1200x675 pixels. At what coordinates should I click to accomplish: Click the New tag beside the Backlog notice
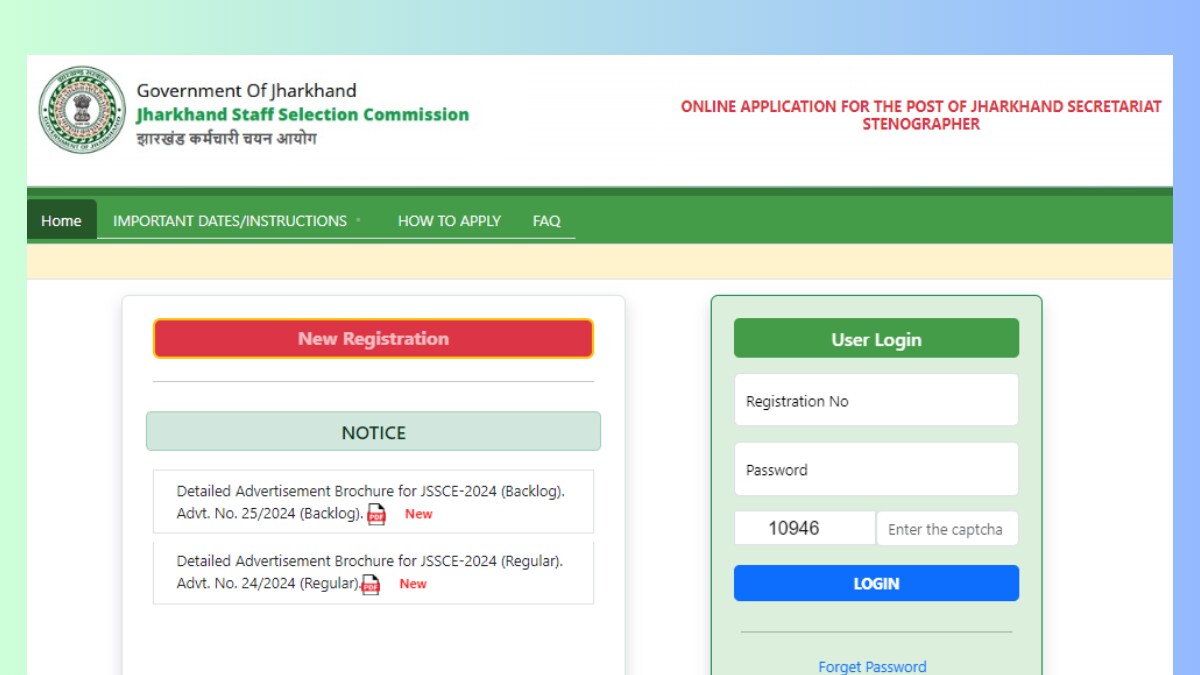pos(418,514)
